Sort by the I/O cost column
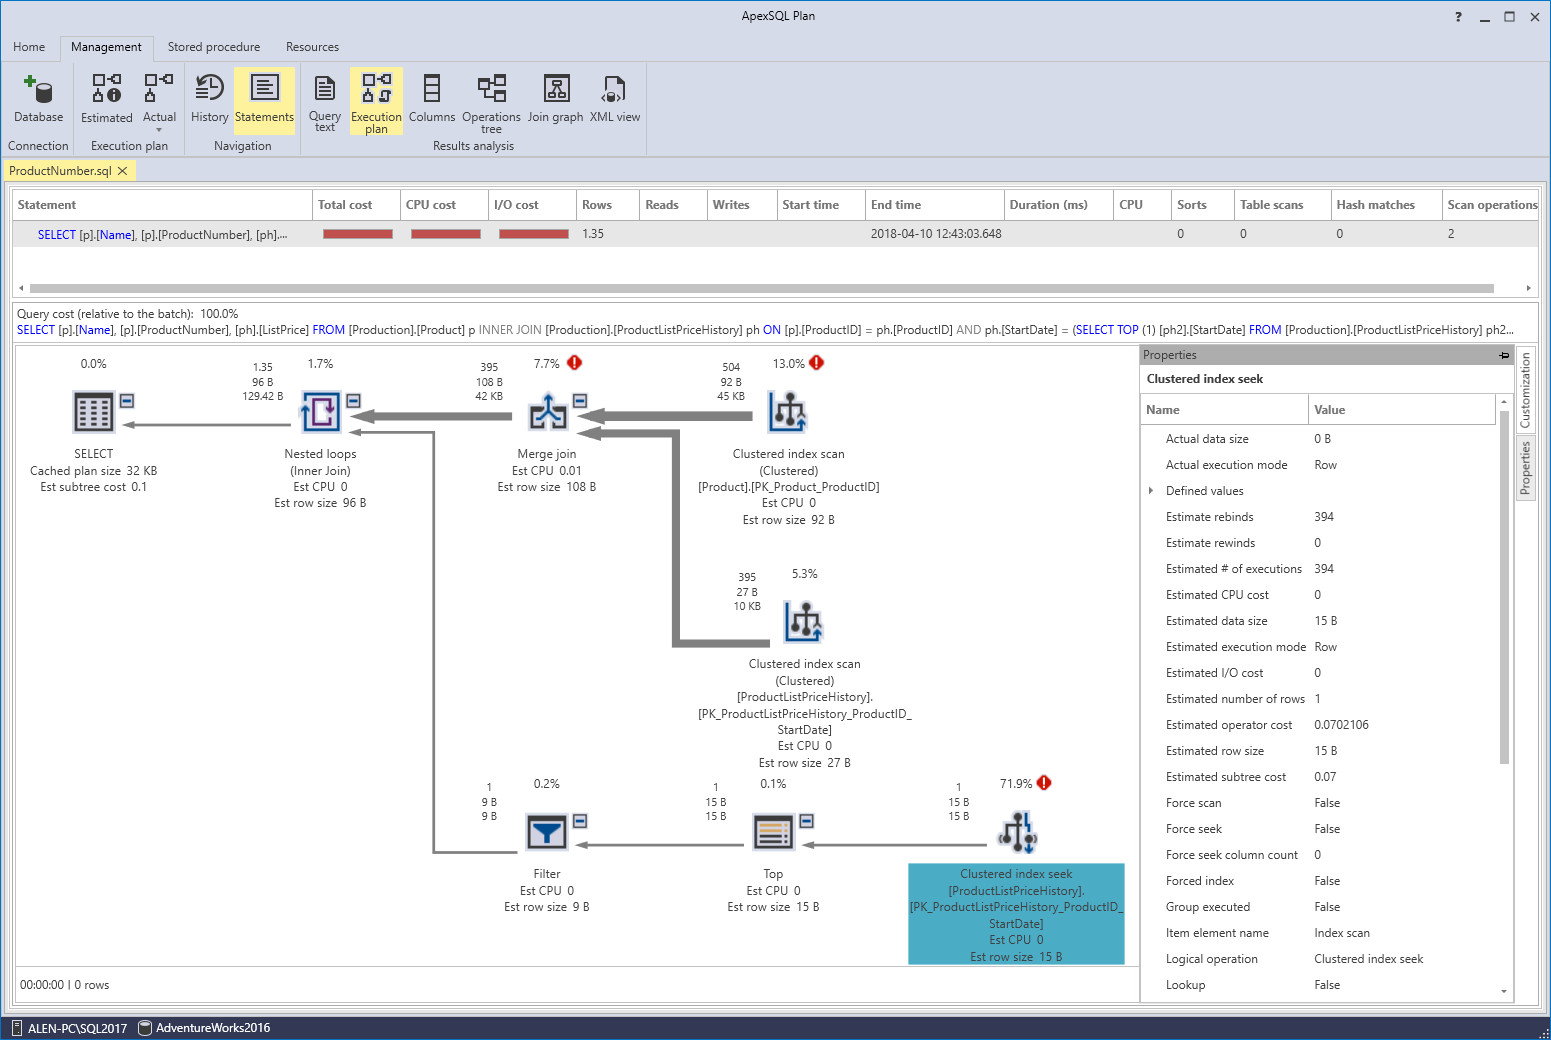Viewport: 1551px width, 1040px height. point(532,205)
